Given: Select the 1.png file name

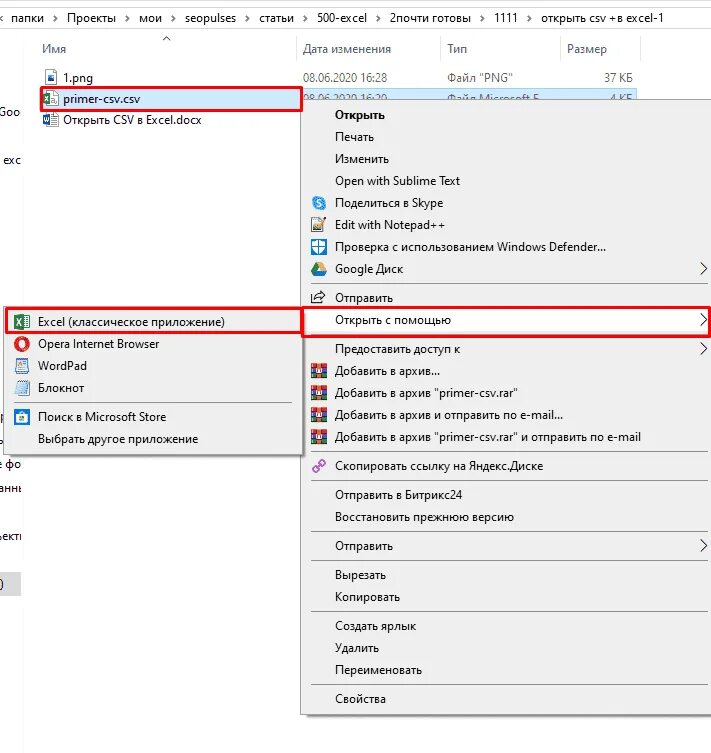Looking at the screenshot, I should 78,78.
